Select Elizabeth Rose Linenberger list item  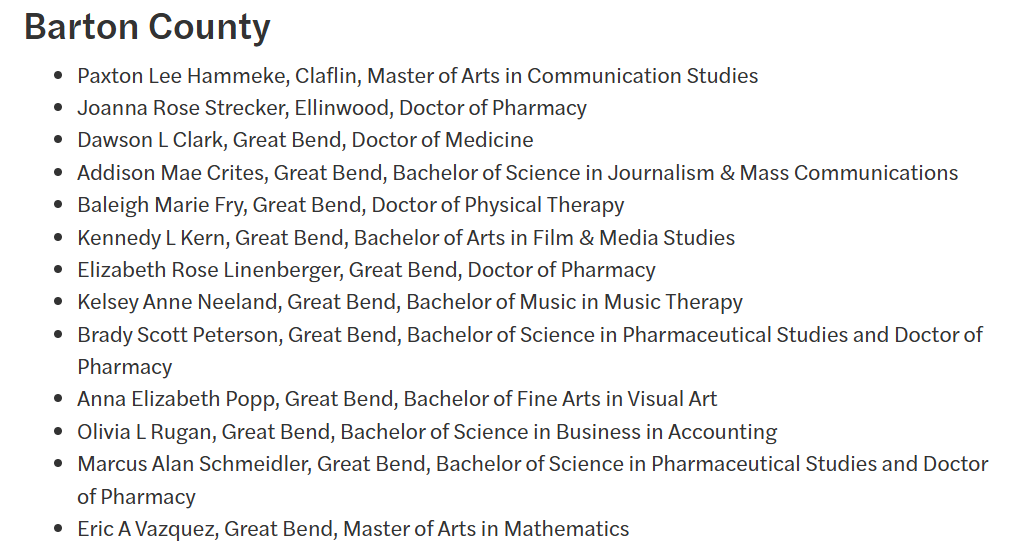point(366,269)
